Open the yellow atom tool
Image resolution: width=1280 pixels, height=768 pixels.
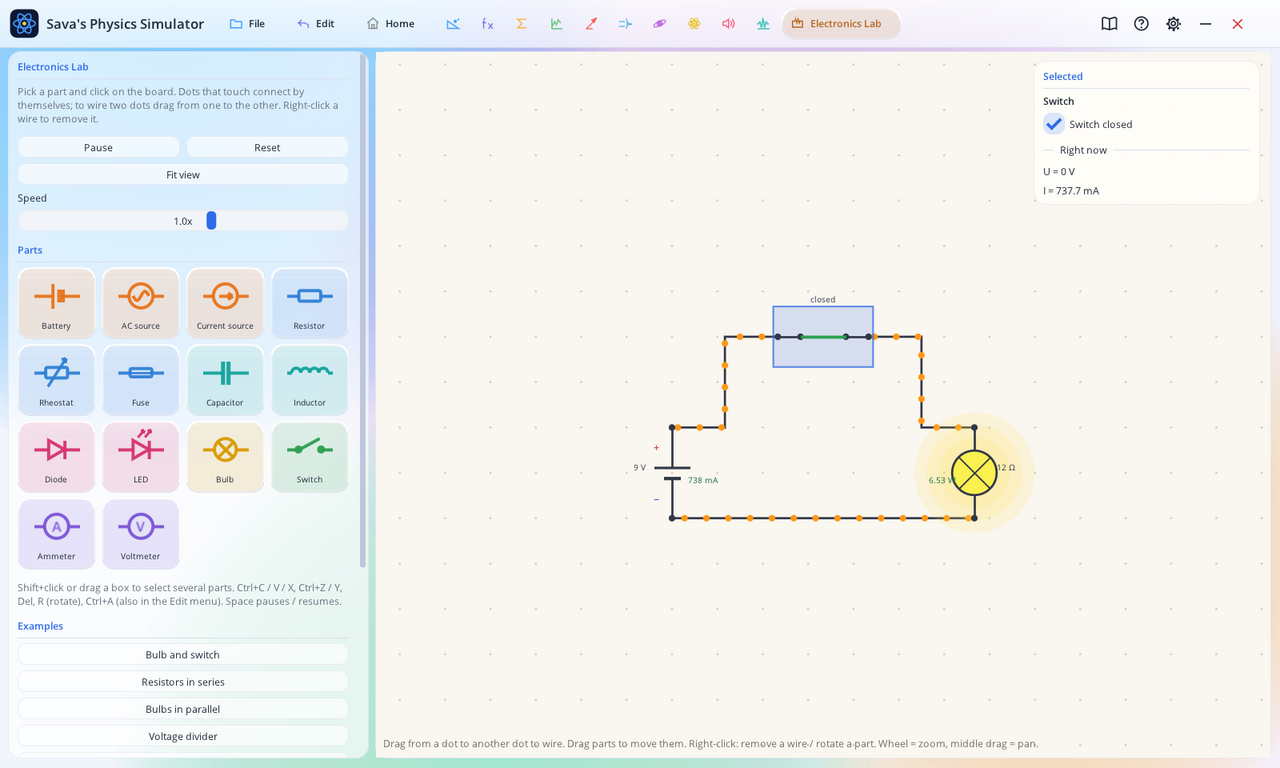694,24
